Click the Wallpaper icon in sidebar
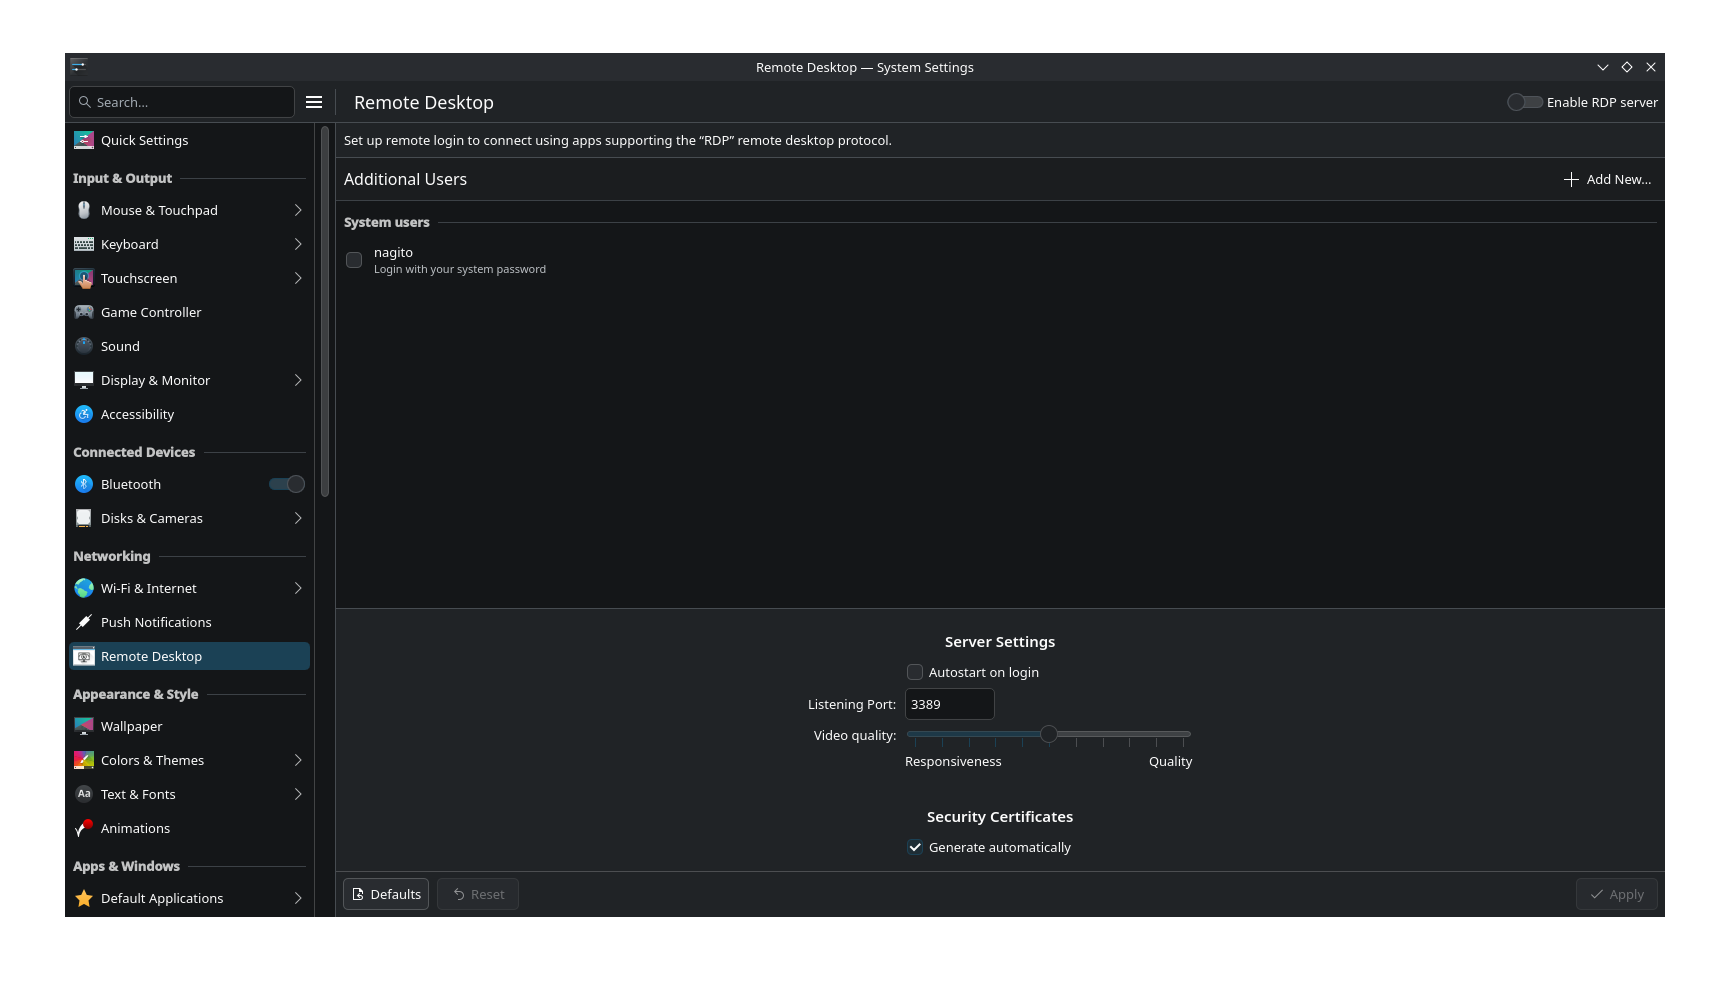This screenshot has height=994, width=1730. pos(84,727)
